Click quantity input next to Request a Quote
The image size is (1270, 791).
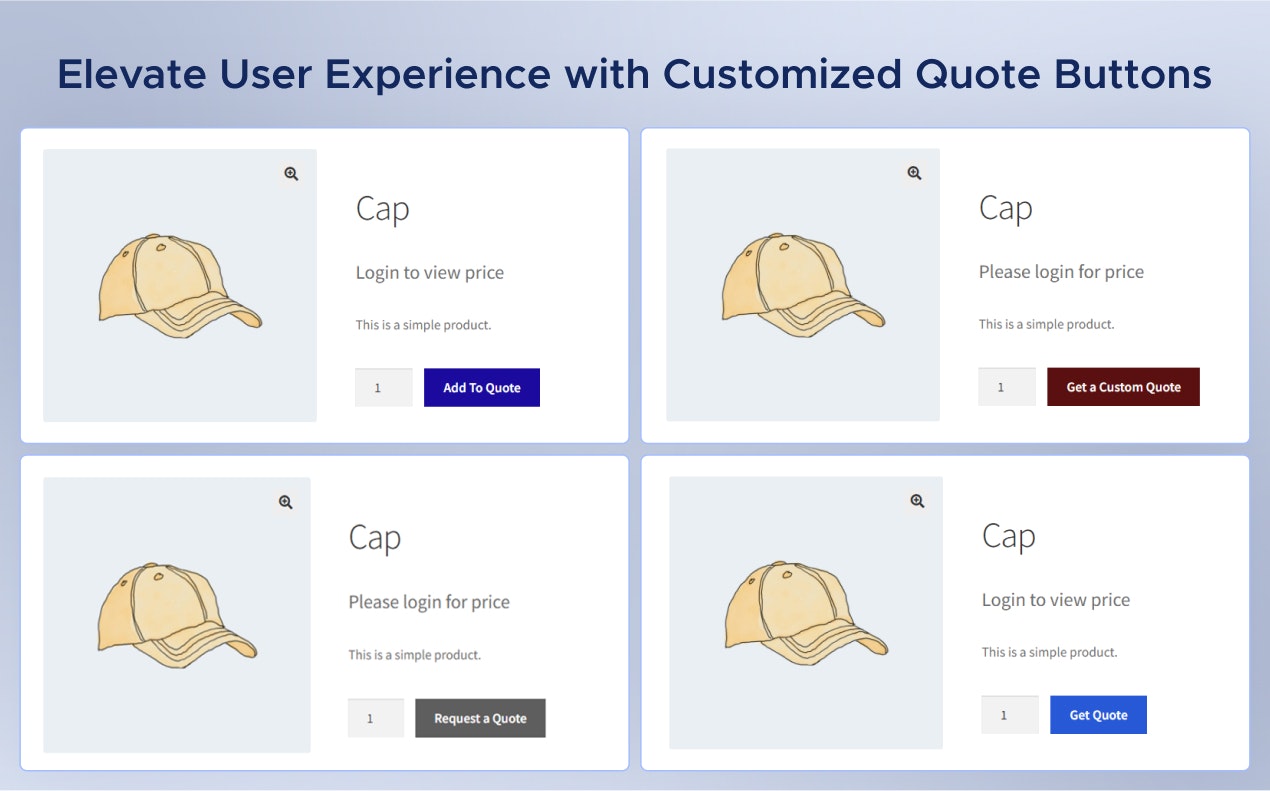pyautogui.click(x=375, y=718)
